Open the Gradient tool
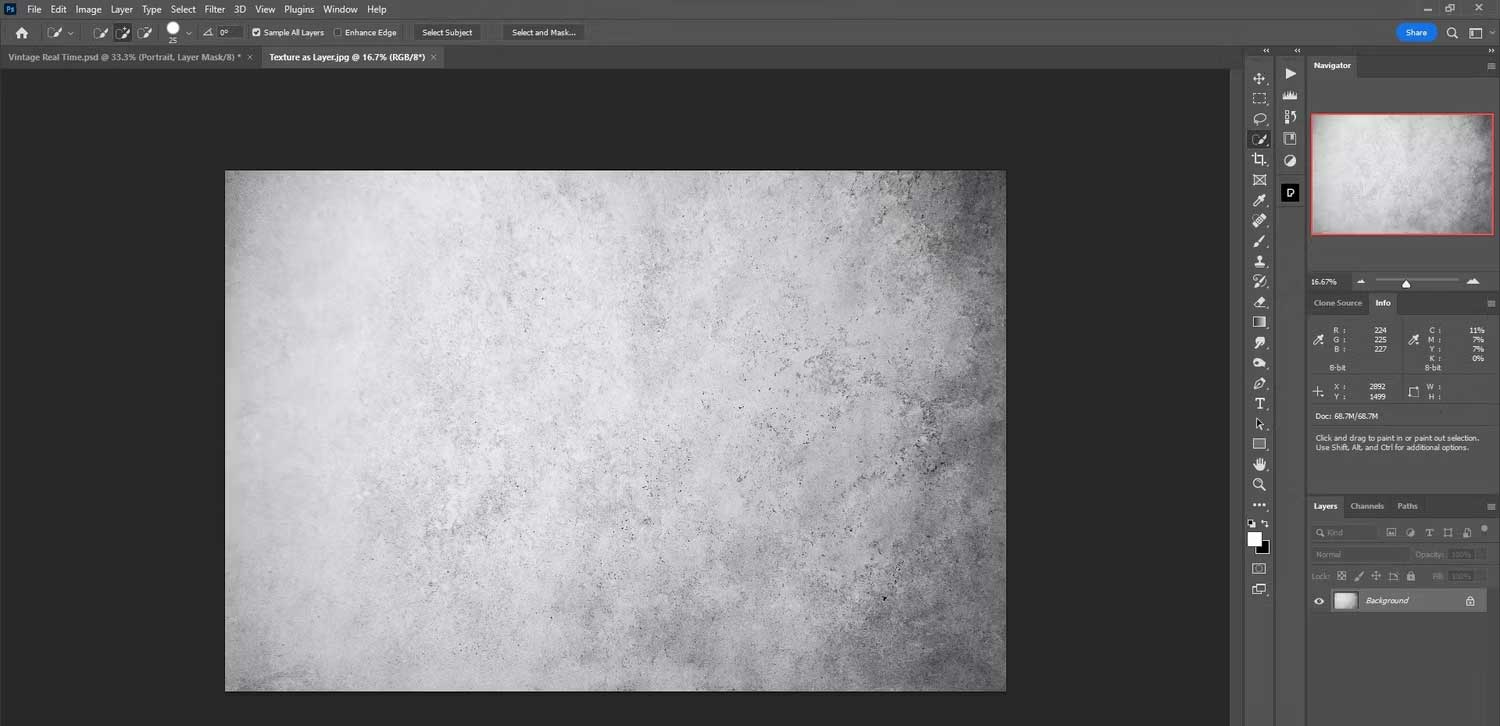 point(1259,321)
